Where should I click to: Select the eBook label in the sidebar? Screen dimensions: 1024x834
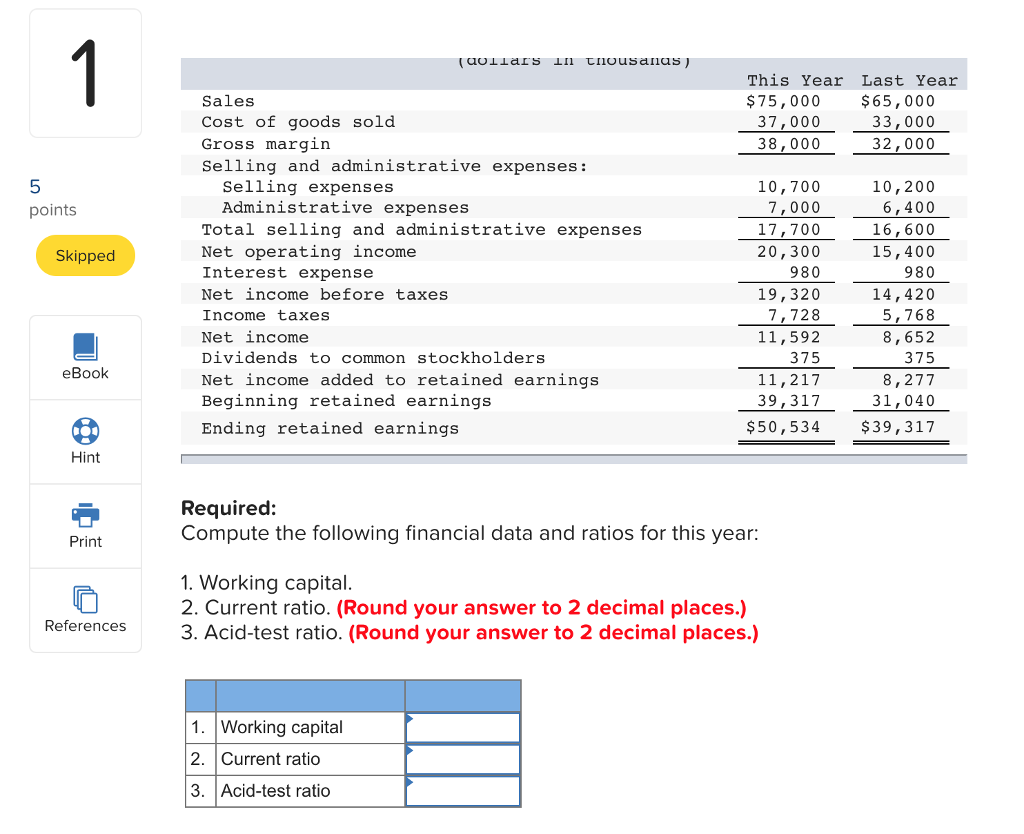click(x=85, y=373)
